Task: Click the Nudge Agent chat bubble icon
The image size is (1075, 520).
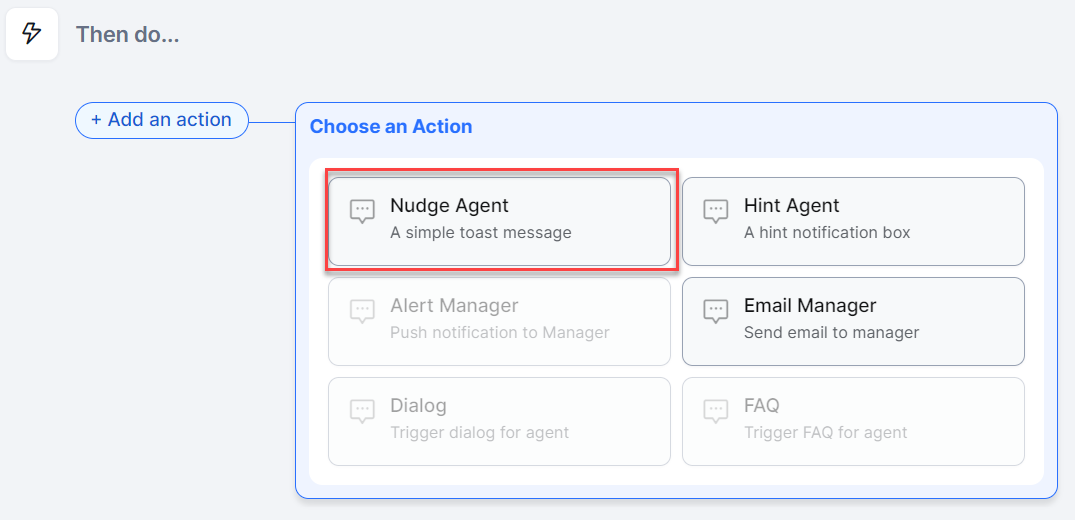Action: [x=362, y=211]
